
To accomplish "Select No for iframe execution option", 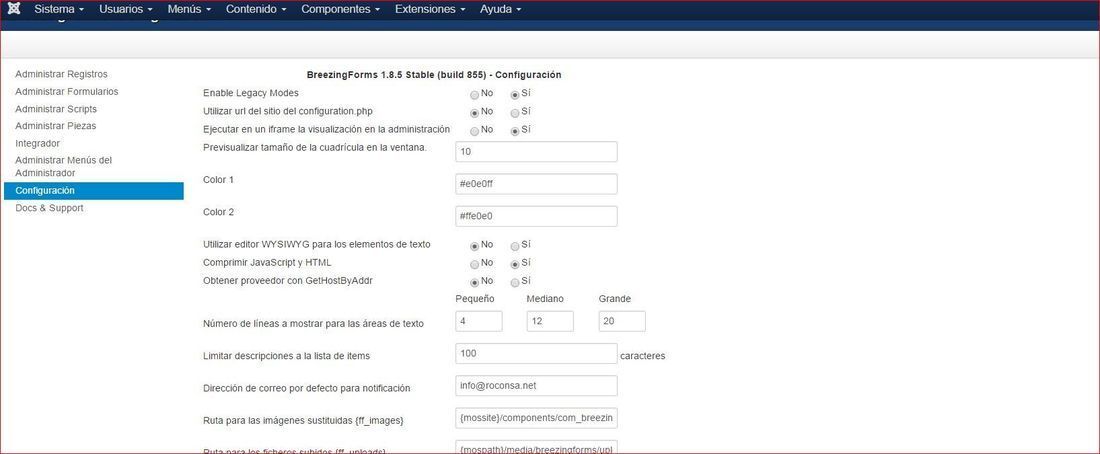I will [x=475, y=131].
